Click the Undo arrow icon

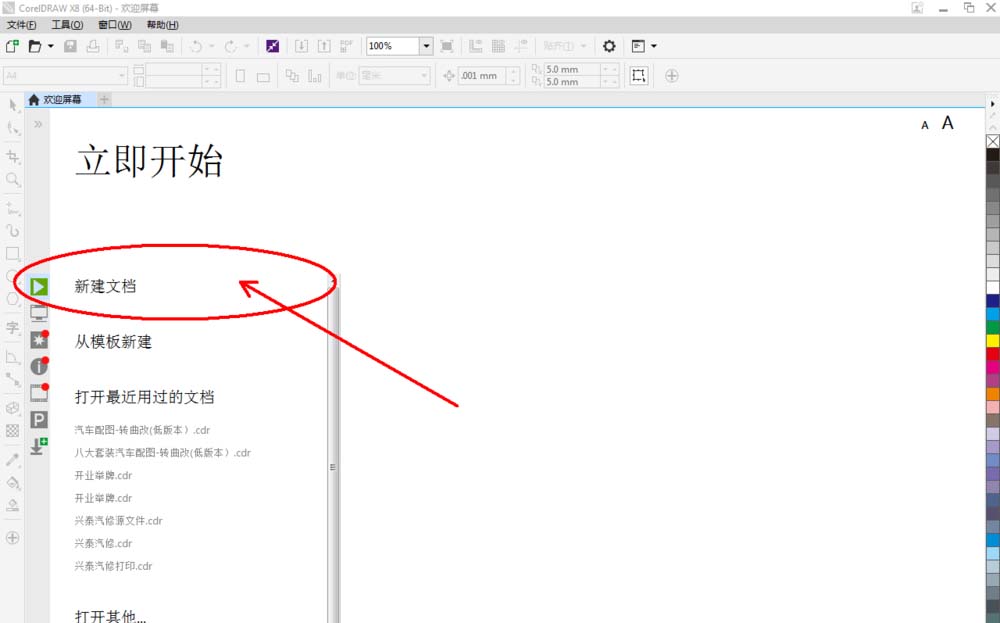pyautogui.click(x=196, y=46)
